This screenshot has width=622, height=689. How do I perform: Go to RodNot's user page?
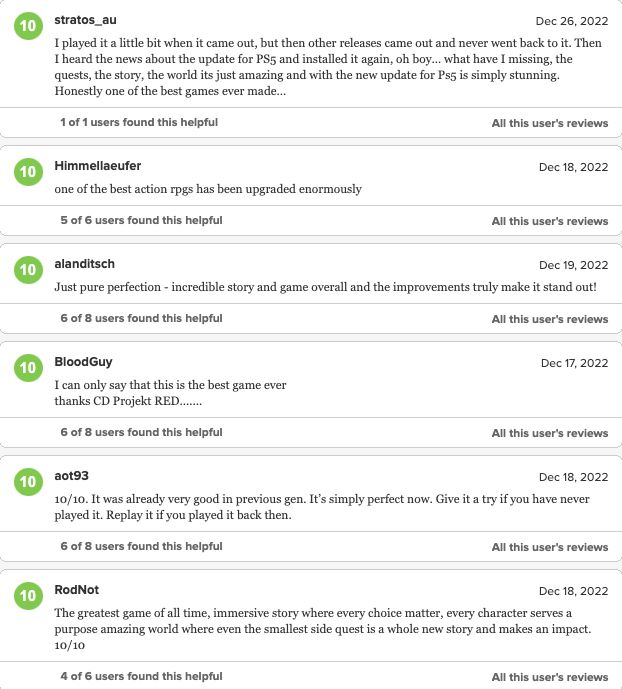pos(76,590)
